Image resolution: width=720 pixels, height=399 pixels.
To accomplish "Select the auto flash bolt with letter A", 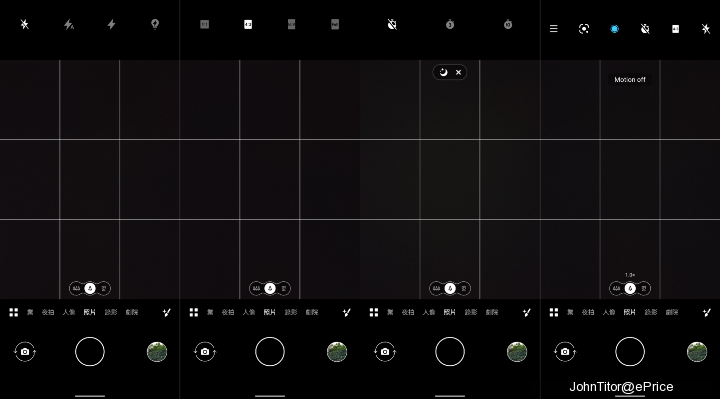I will point(69,24).
